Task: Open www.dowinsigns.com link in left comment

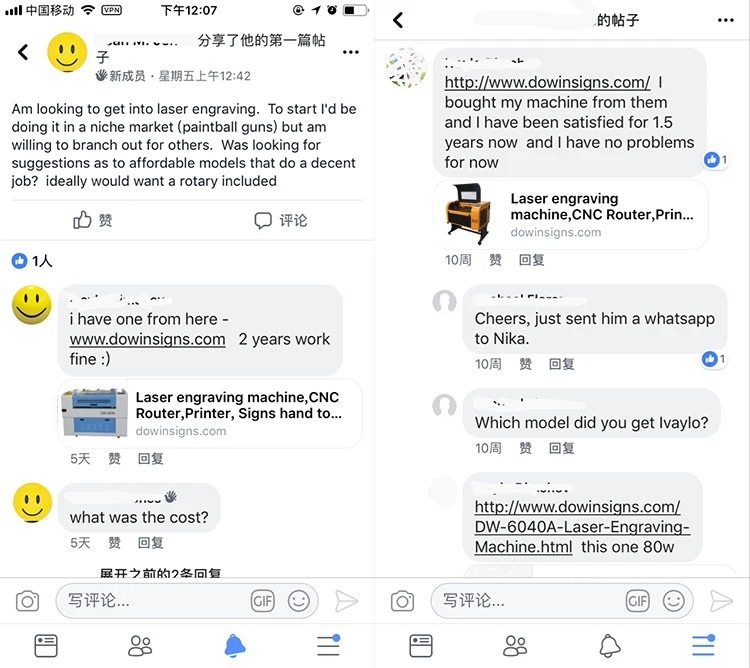Action: (x=147, y=339)
